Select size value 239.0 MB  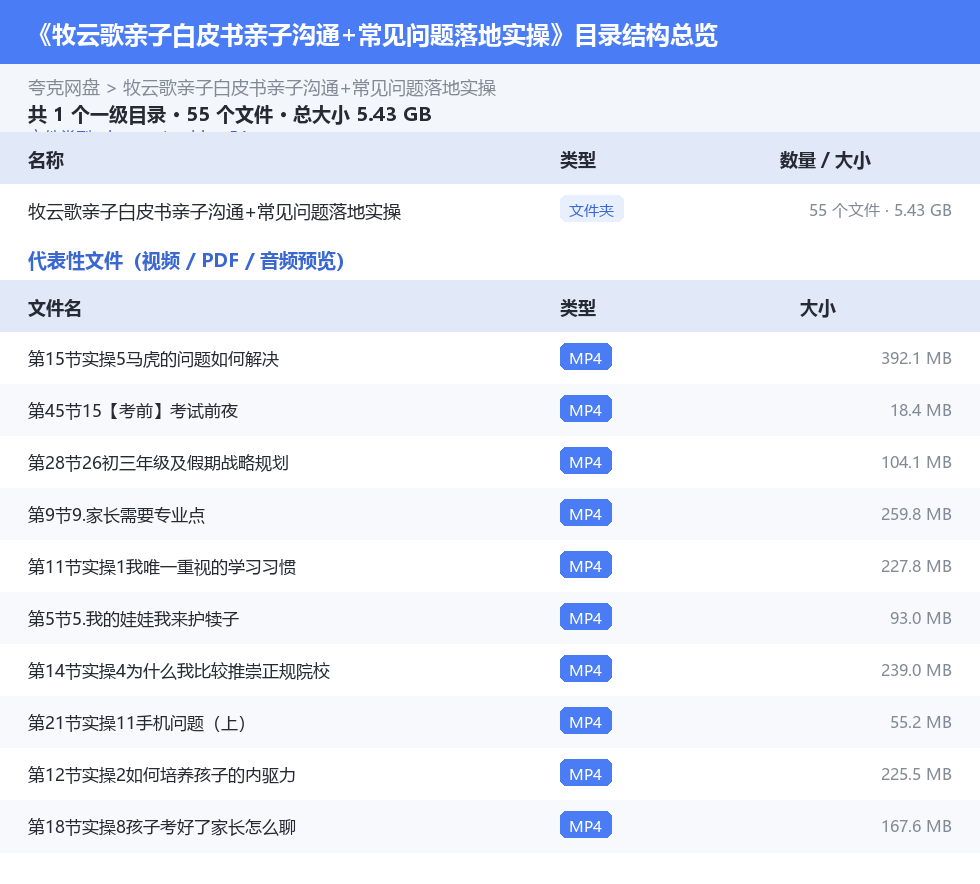916,670
